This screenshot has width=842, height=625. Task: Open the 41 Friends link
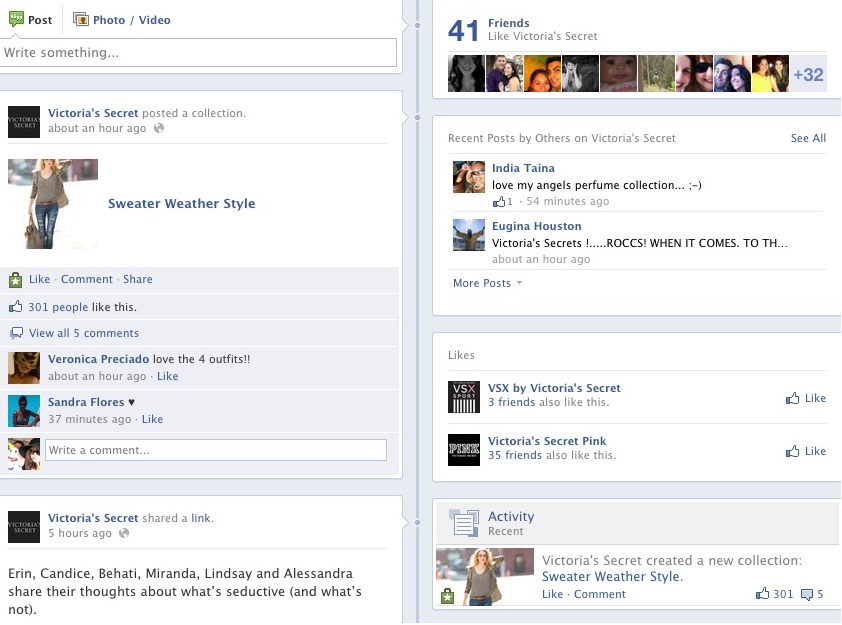(x=509, y=23)
